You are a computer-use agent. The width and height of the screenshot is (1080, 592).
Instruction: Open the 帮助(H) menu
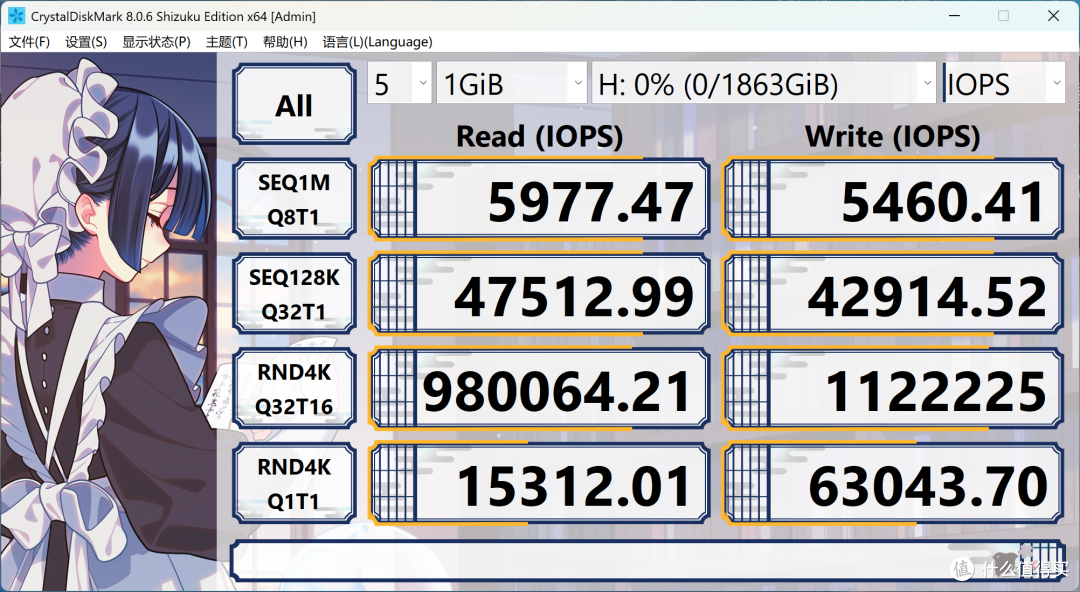coord(285,42)
